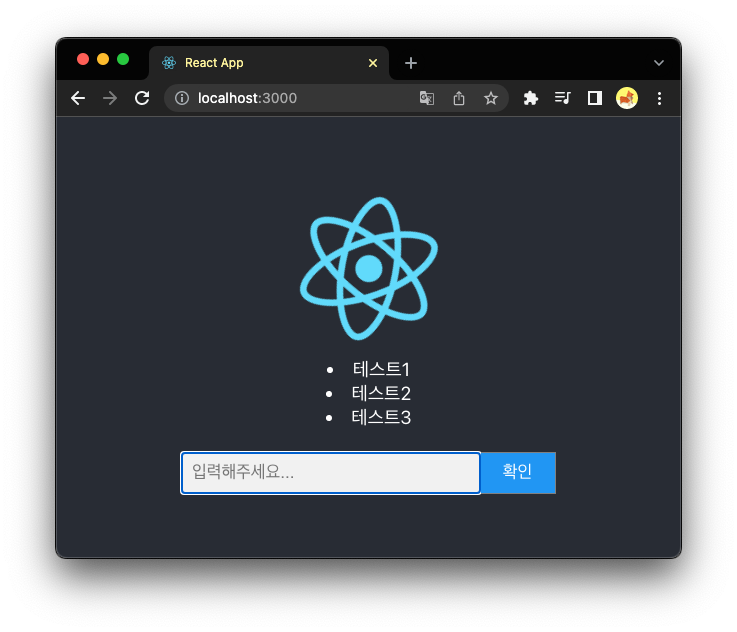Click the 테스트1 list item
The width and height of the screenshot is (737, 632).
(381, 369)
